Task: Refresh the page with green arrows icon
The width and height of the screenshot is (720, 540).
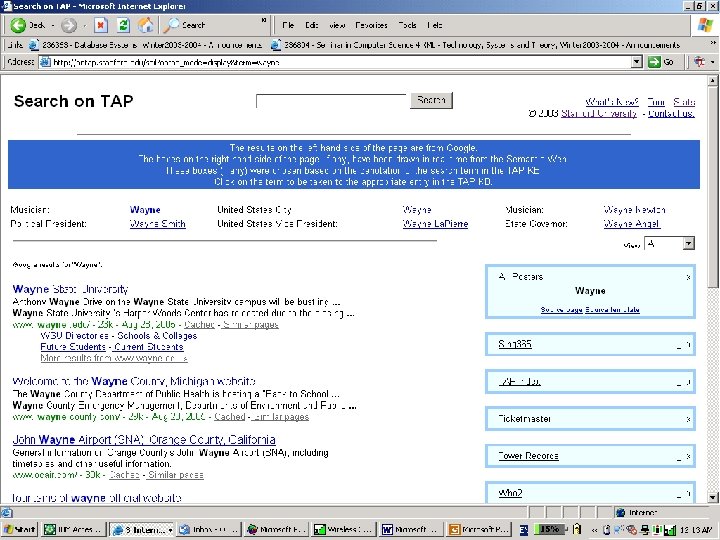Action: click(123, 25)
